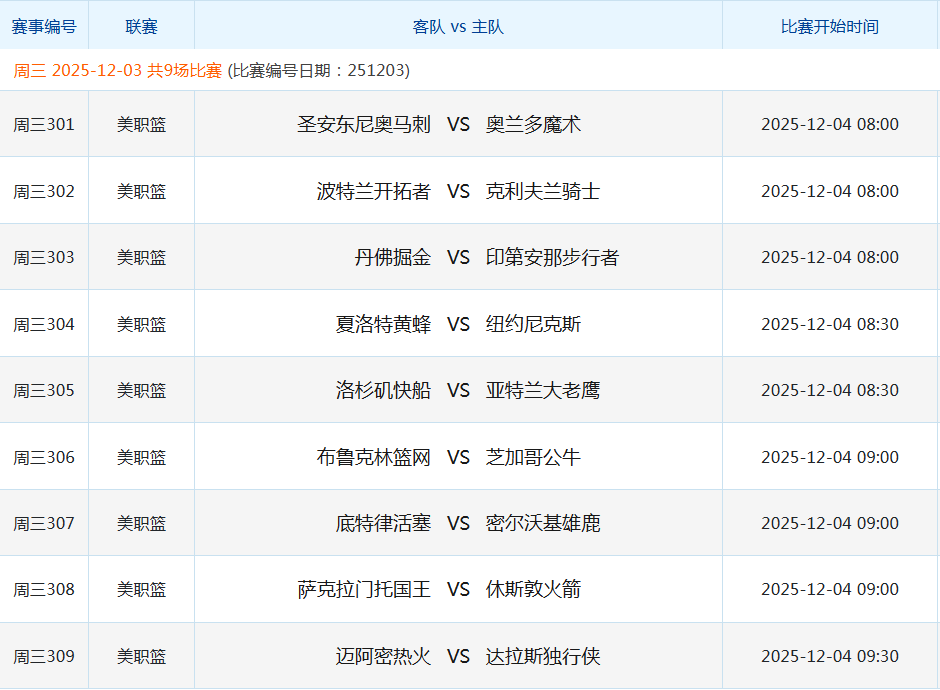
Task: Select match number 周三307
Action: click(44, 523)
